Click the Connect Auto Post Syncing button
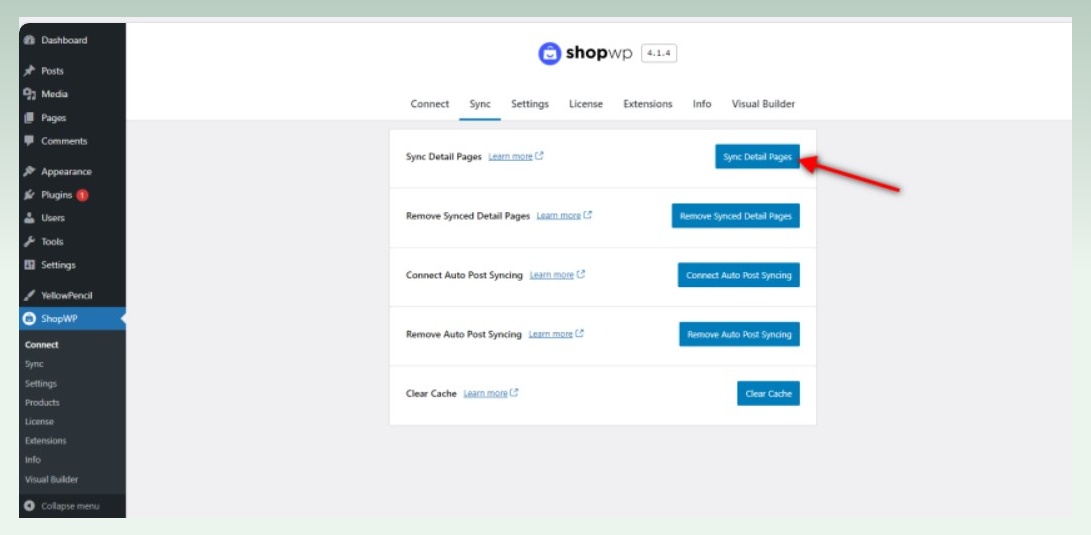 (x=739, y=275)
